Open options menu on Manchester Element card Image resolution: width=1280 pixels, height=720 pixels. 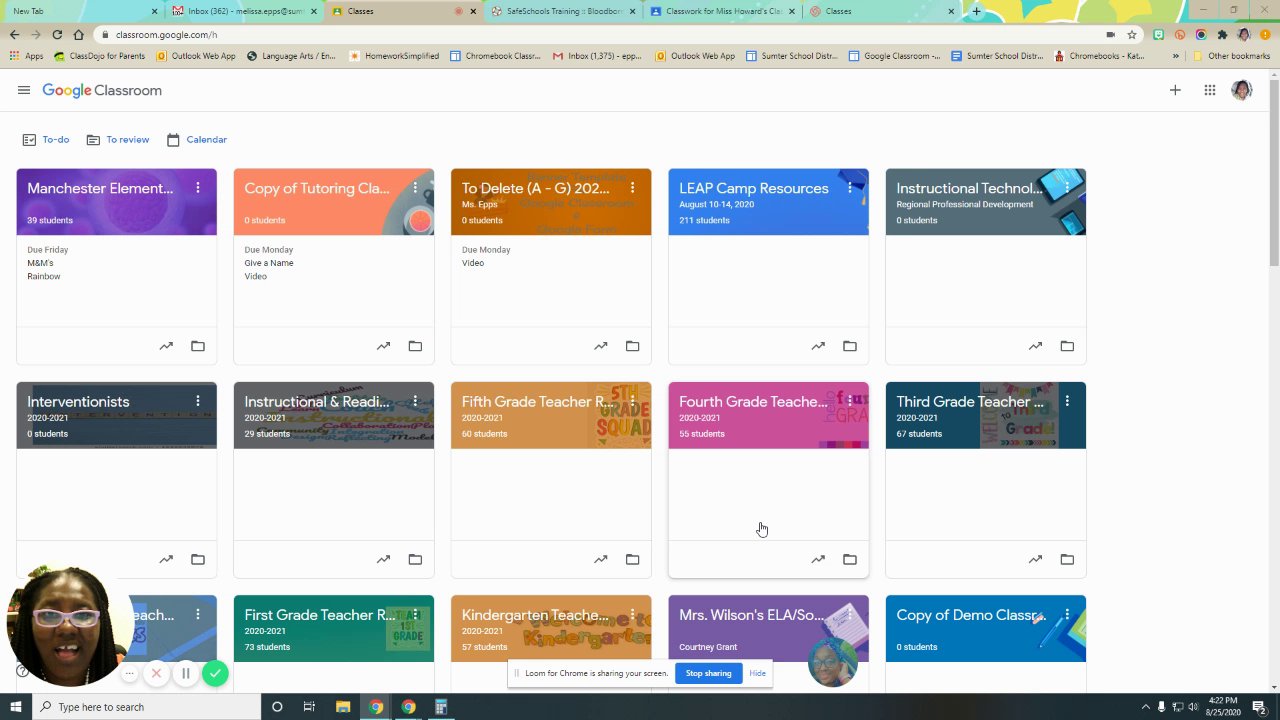198,188
